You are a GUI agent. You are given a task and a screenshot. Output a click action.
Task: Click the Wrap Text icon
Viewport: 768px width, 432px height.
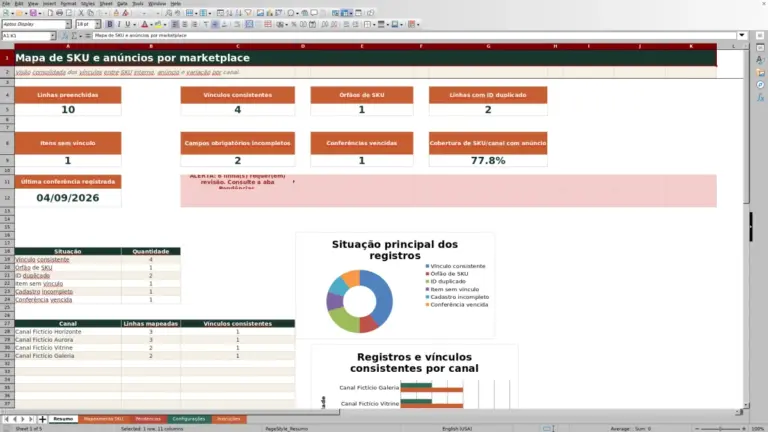pyautogui.click(x=237, y=24)
